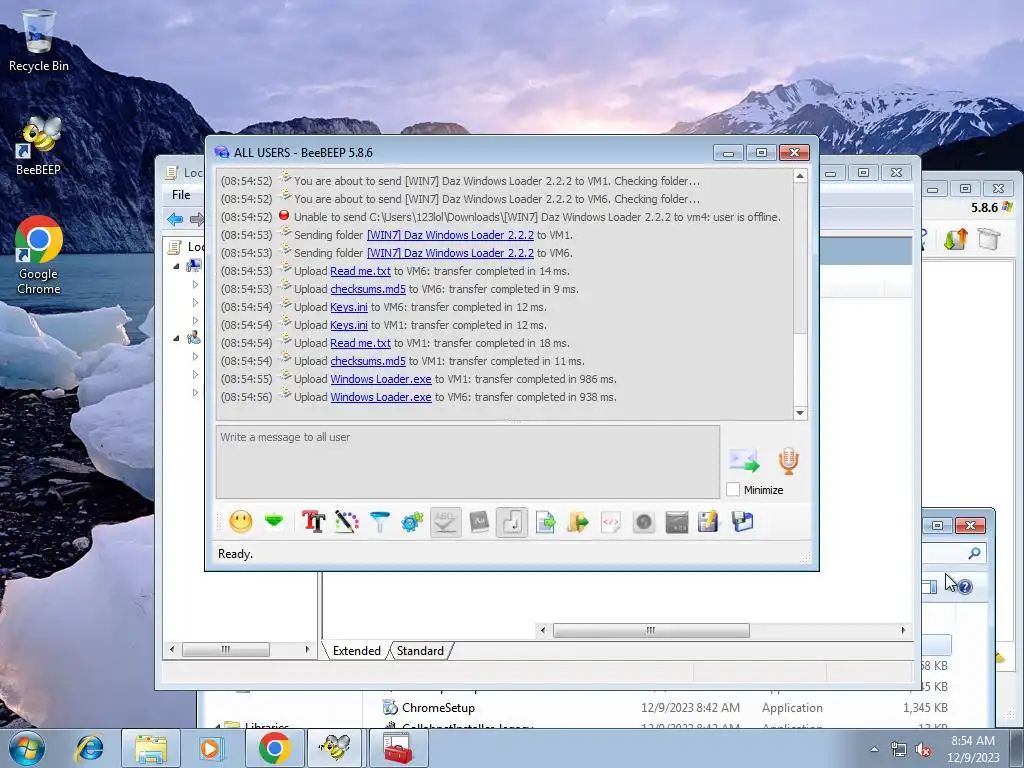Image resolution: width=1024 pixels, height=768 pixels.
Task: Click the search magnifier icon in Explorer window
Action: (974, 553)
